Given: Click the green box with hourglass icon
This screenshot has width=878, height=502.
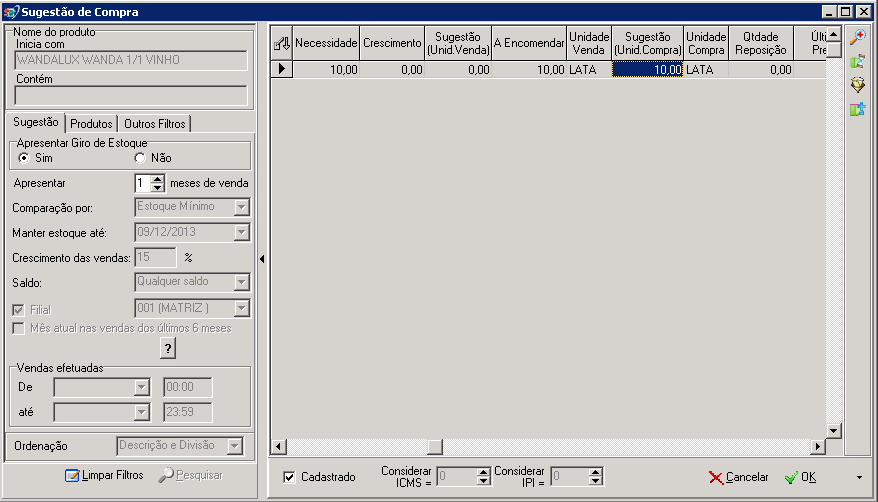Looking at the screenshot, I should coord(857,61).
